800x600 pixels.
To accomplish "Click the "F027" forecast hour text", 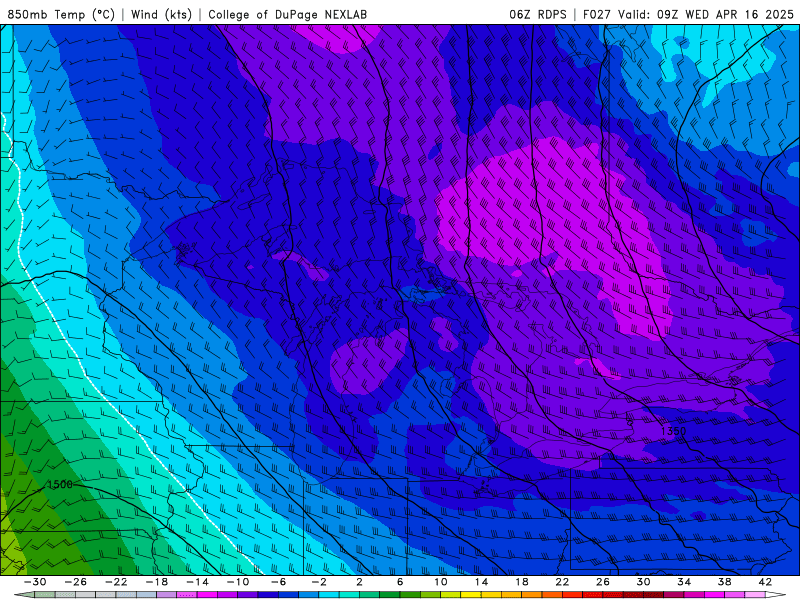I will (597, 14).
